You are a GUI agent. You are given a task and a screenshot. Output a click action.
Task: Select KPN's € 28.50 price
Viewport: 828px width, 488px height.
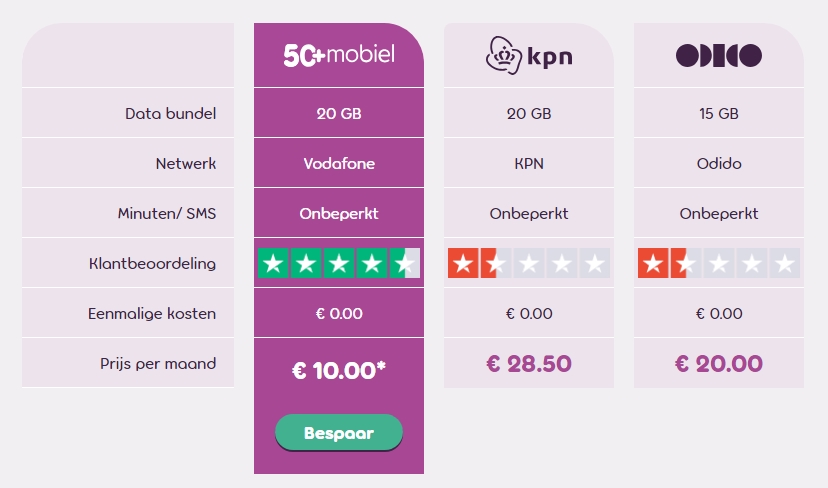coord(529,364)
